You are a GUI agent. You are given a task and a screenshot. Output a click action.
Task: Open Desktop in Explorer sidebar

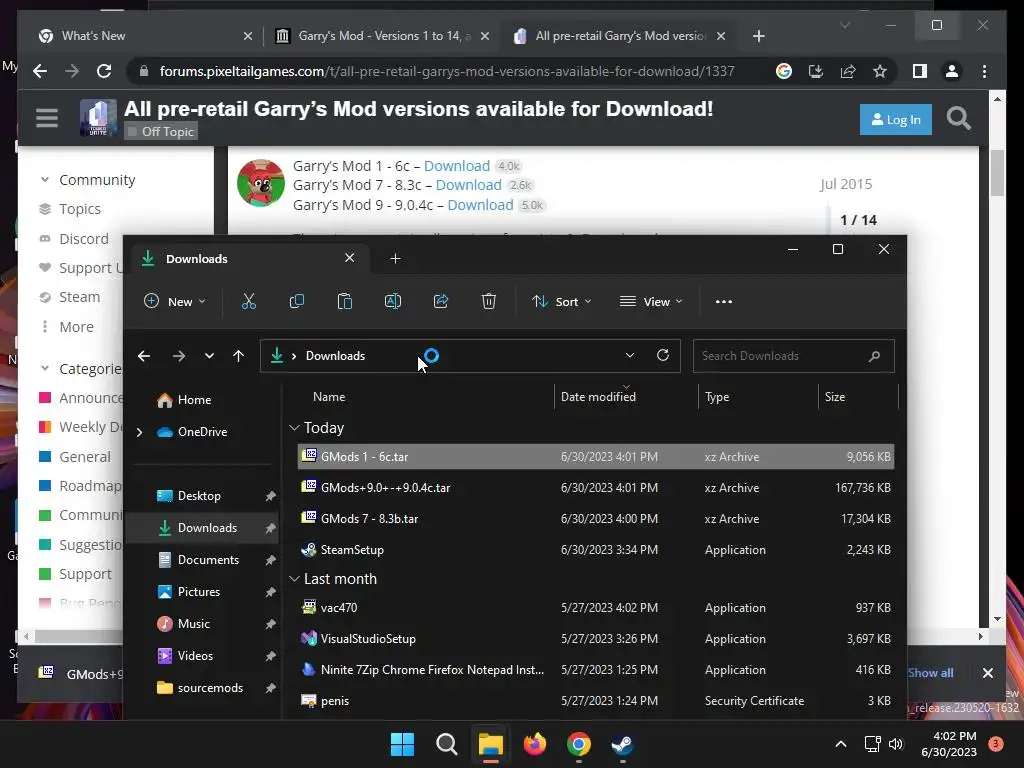pos(199,496)
